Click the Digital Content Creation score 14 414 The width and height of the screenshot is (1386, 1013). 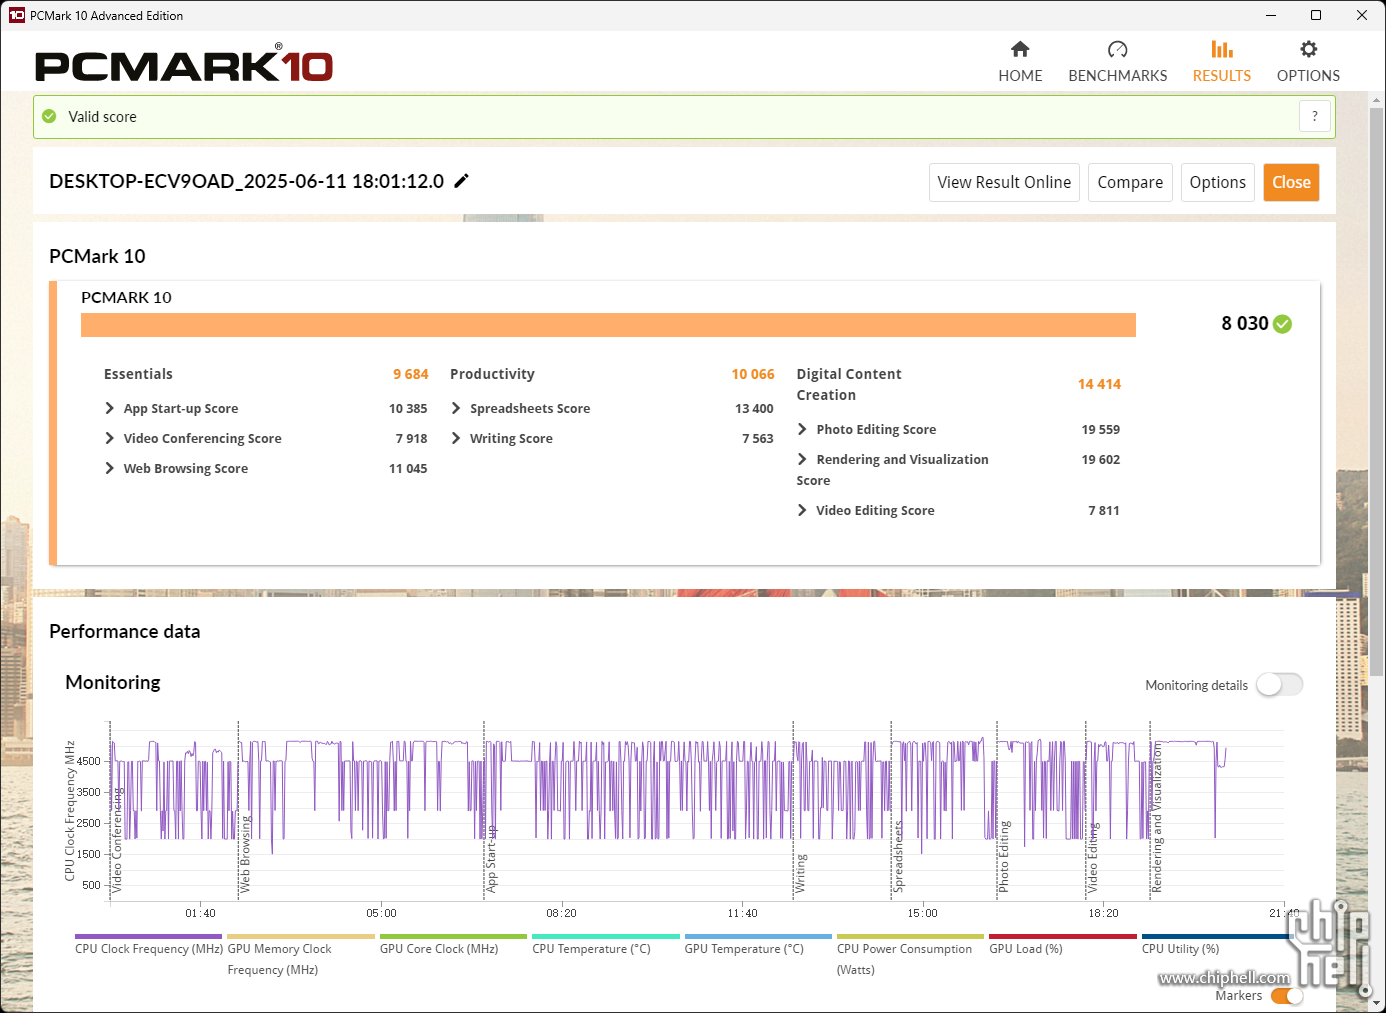[x=1099, y=384]
